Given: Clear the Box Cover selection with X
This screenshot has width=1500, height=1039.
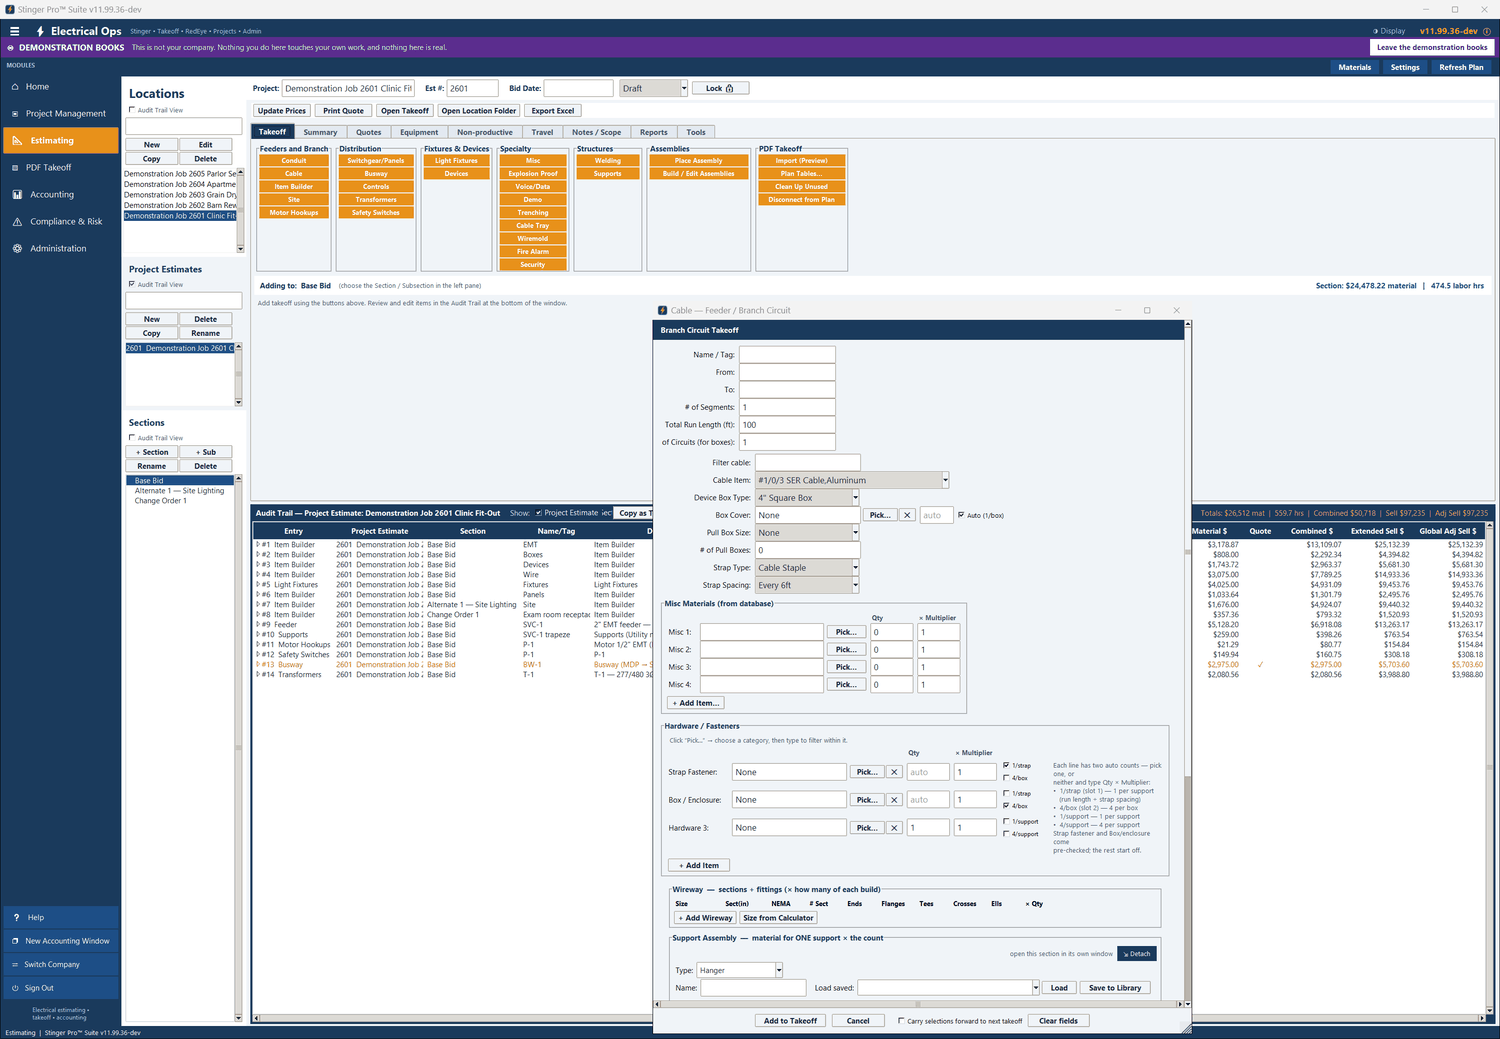Looking at the screenshot, I should pos(907,515).
